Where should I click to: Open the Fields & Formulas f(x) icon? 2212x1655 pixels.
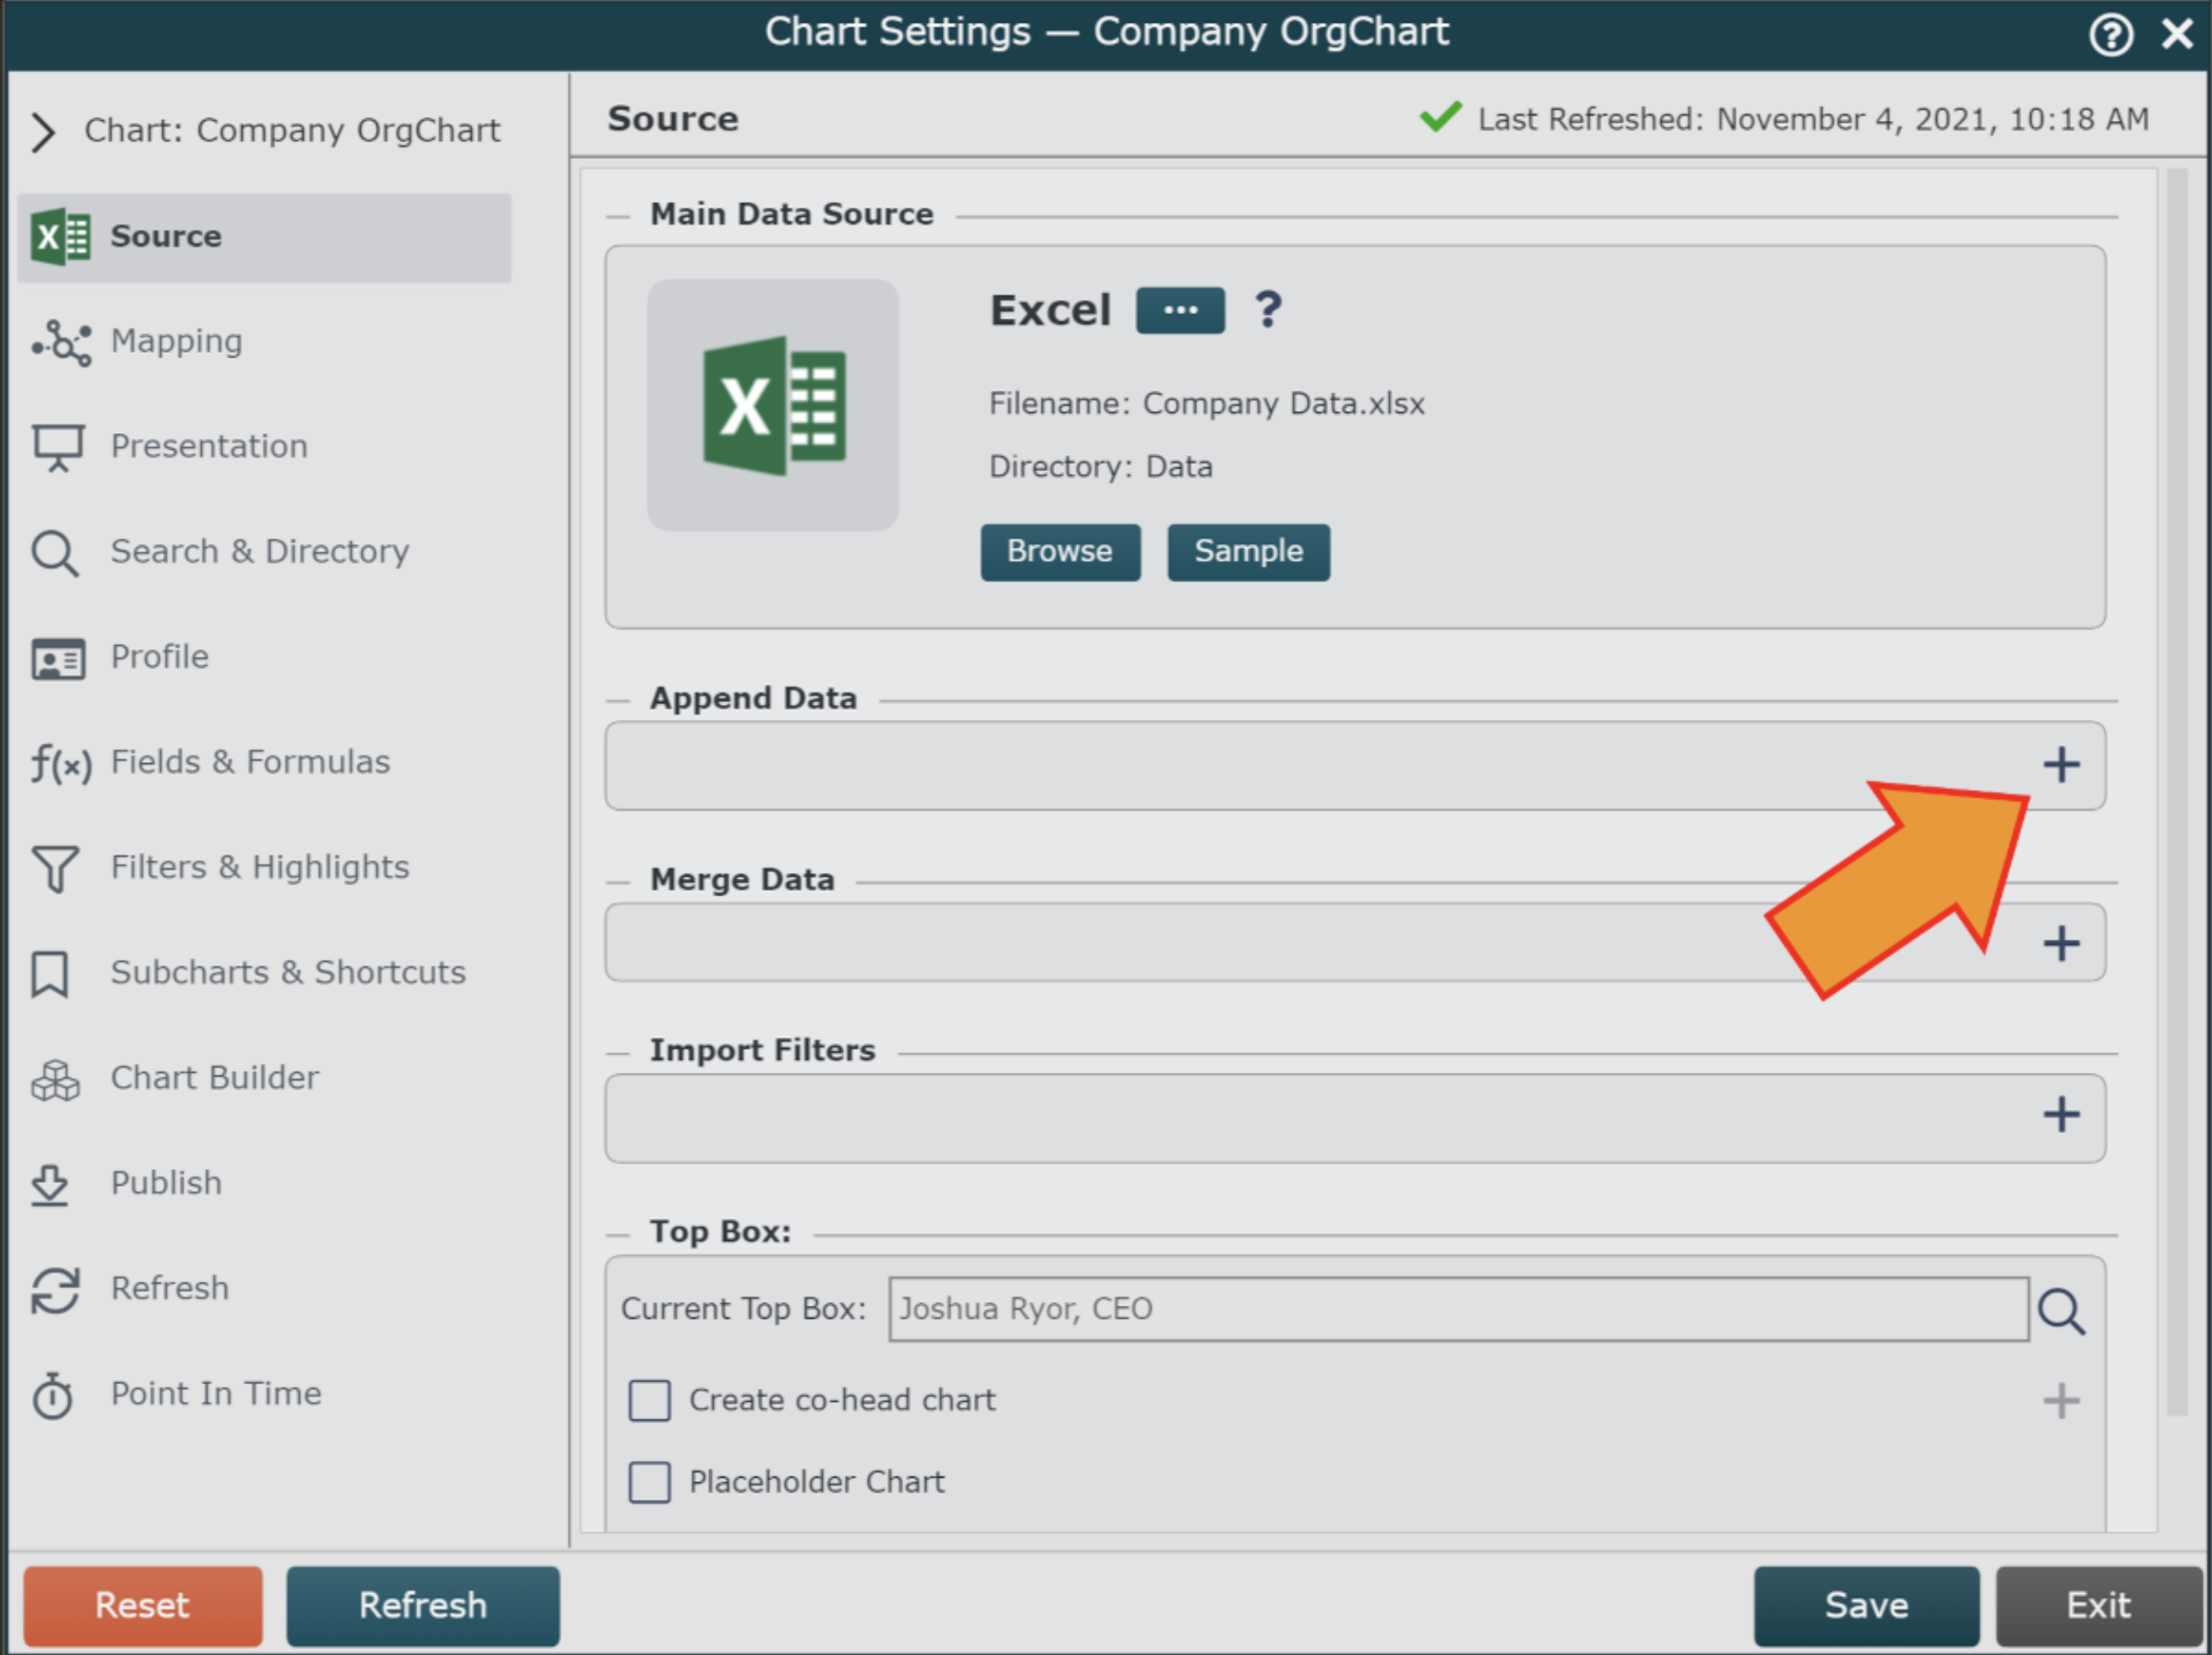pyautogui.click(x=60, y=764)
